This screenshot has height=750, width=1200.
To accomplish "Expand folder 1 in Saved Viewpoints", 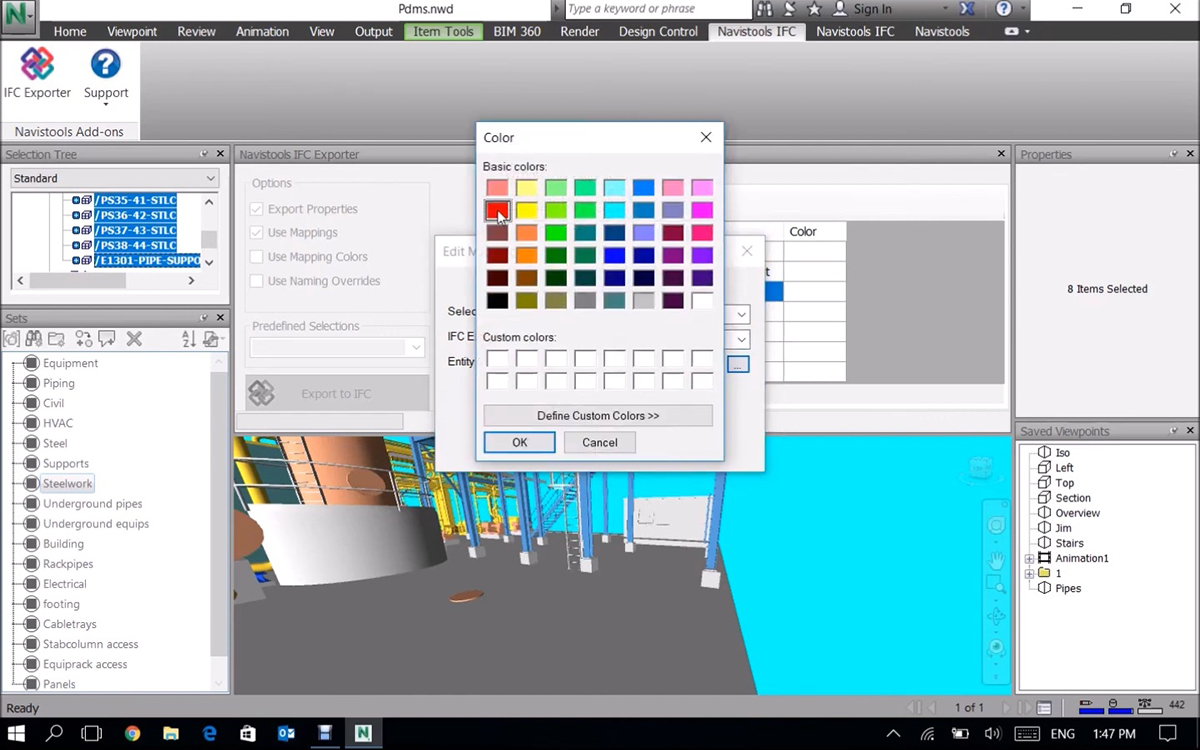I will click(x=1029, y=573).
